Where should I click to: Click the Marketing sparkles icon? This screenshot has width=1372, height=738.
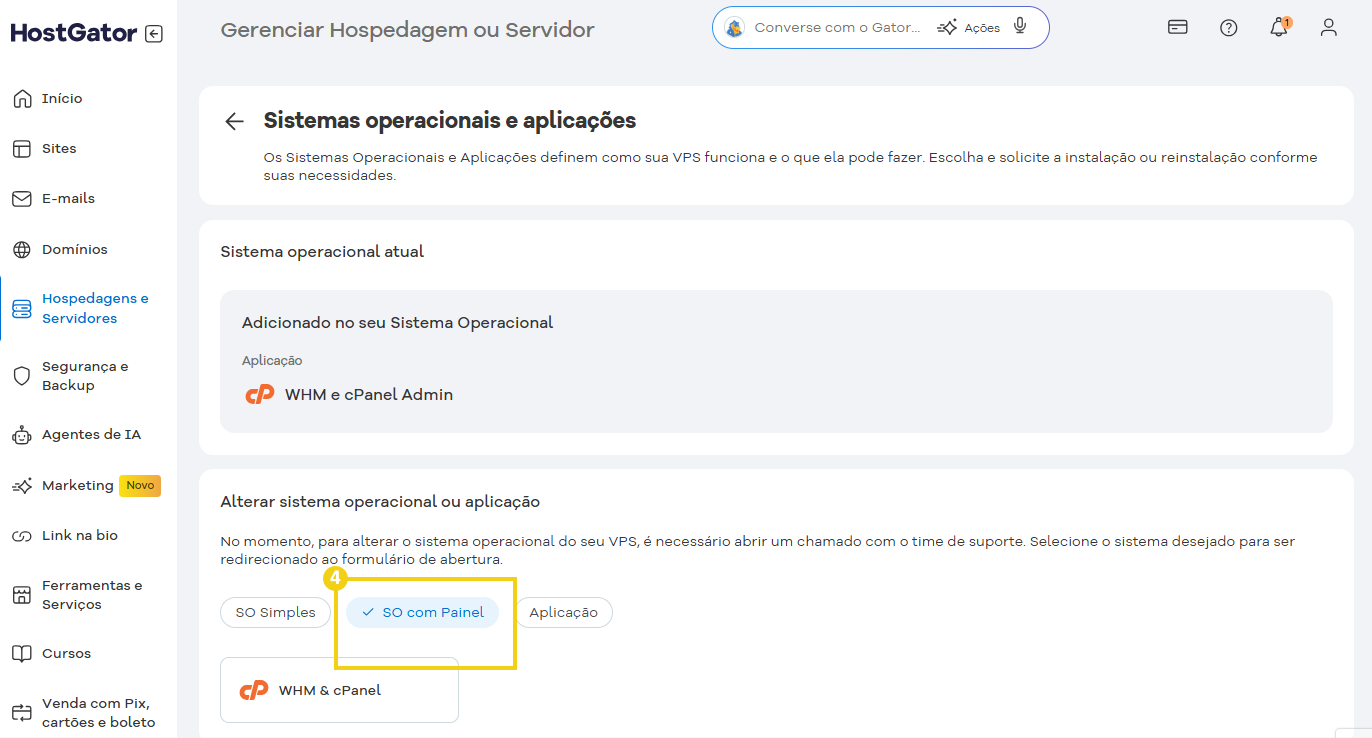click(x=21, y=485)
